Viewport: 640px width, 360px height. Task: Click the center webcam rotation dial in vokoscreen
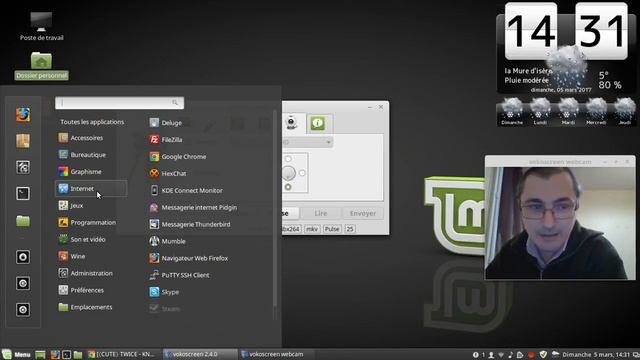(288, 173)
